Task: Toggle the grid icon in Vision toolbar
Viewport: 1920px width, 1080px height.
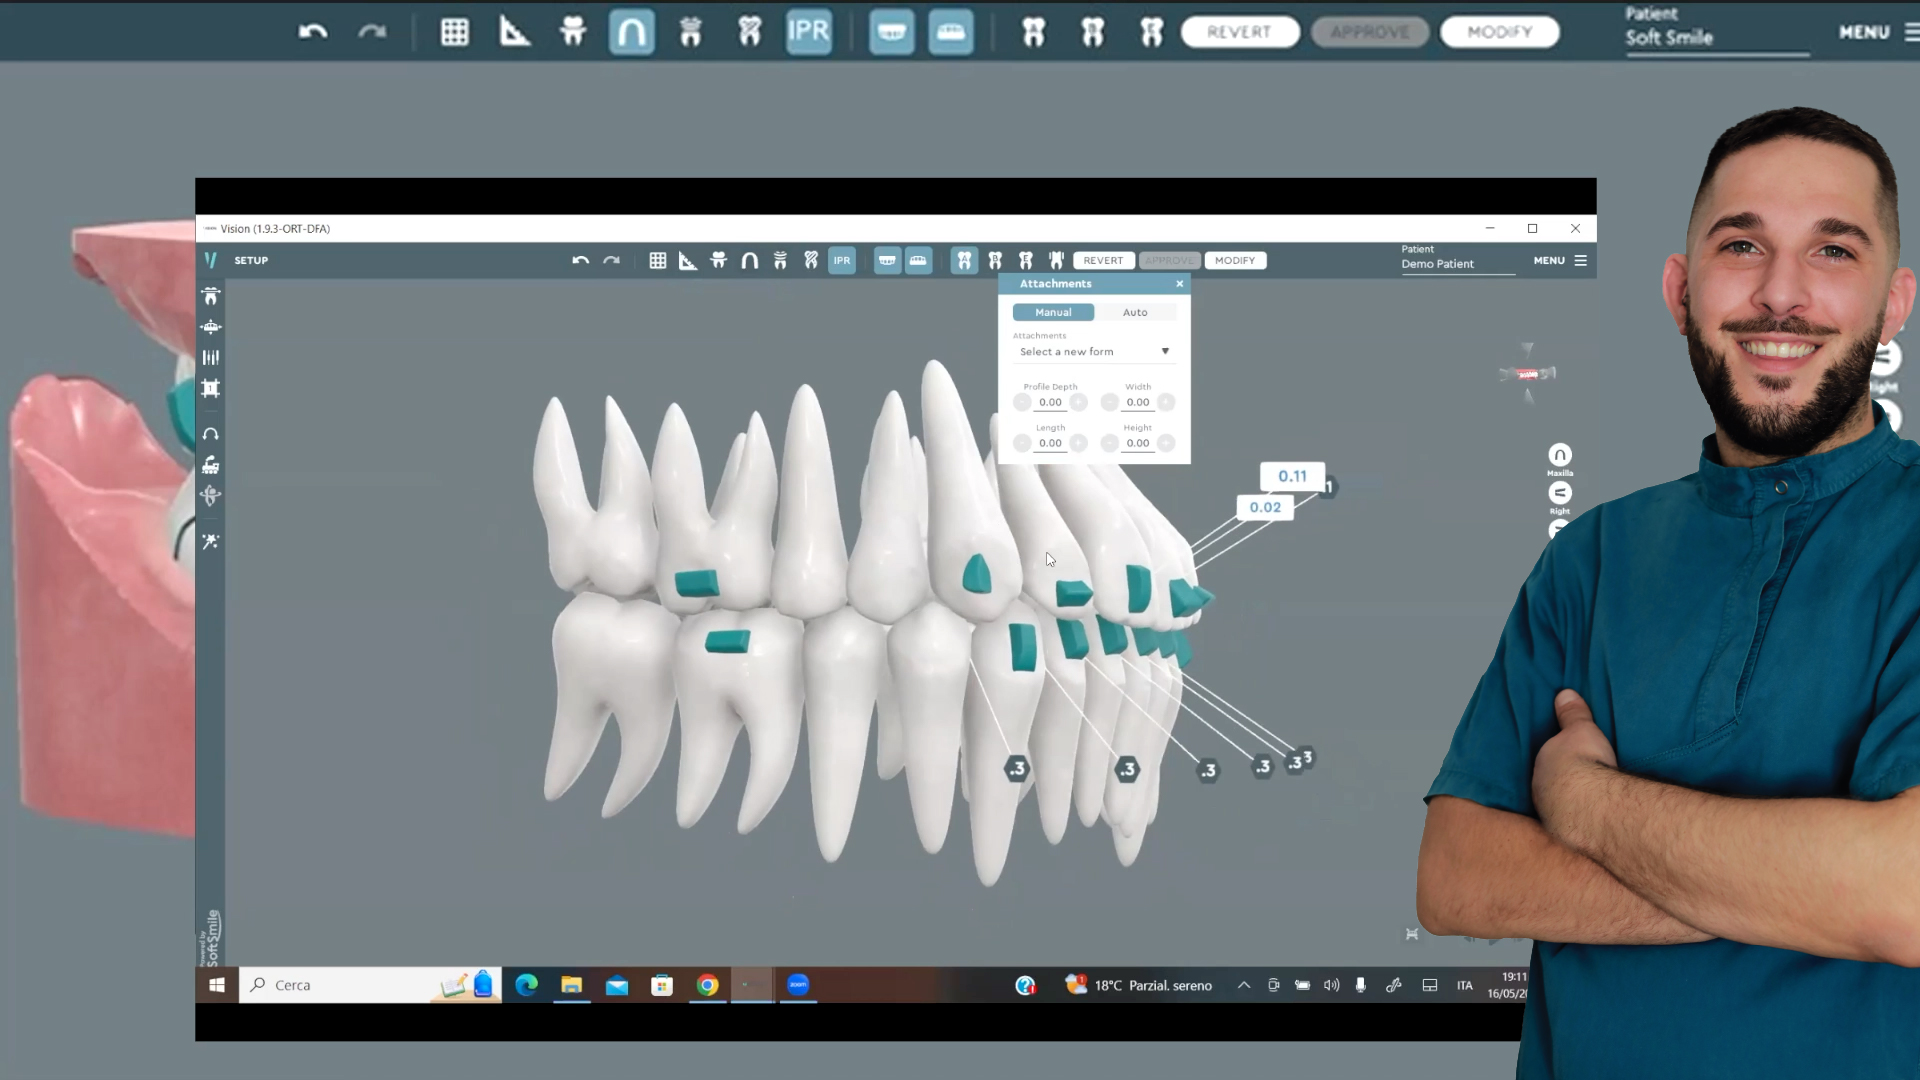Action: click(657, 260)
